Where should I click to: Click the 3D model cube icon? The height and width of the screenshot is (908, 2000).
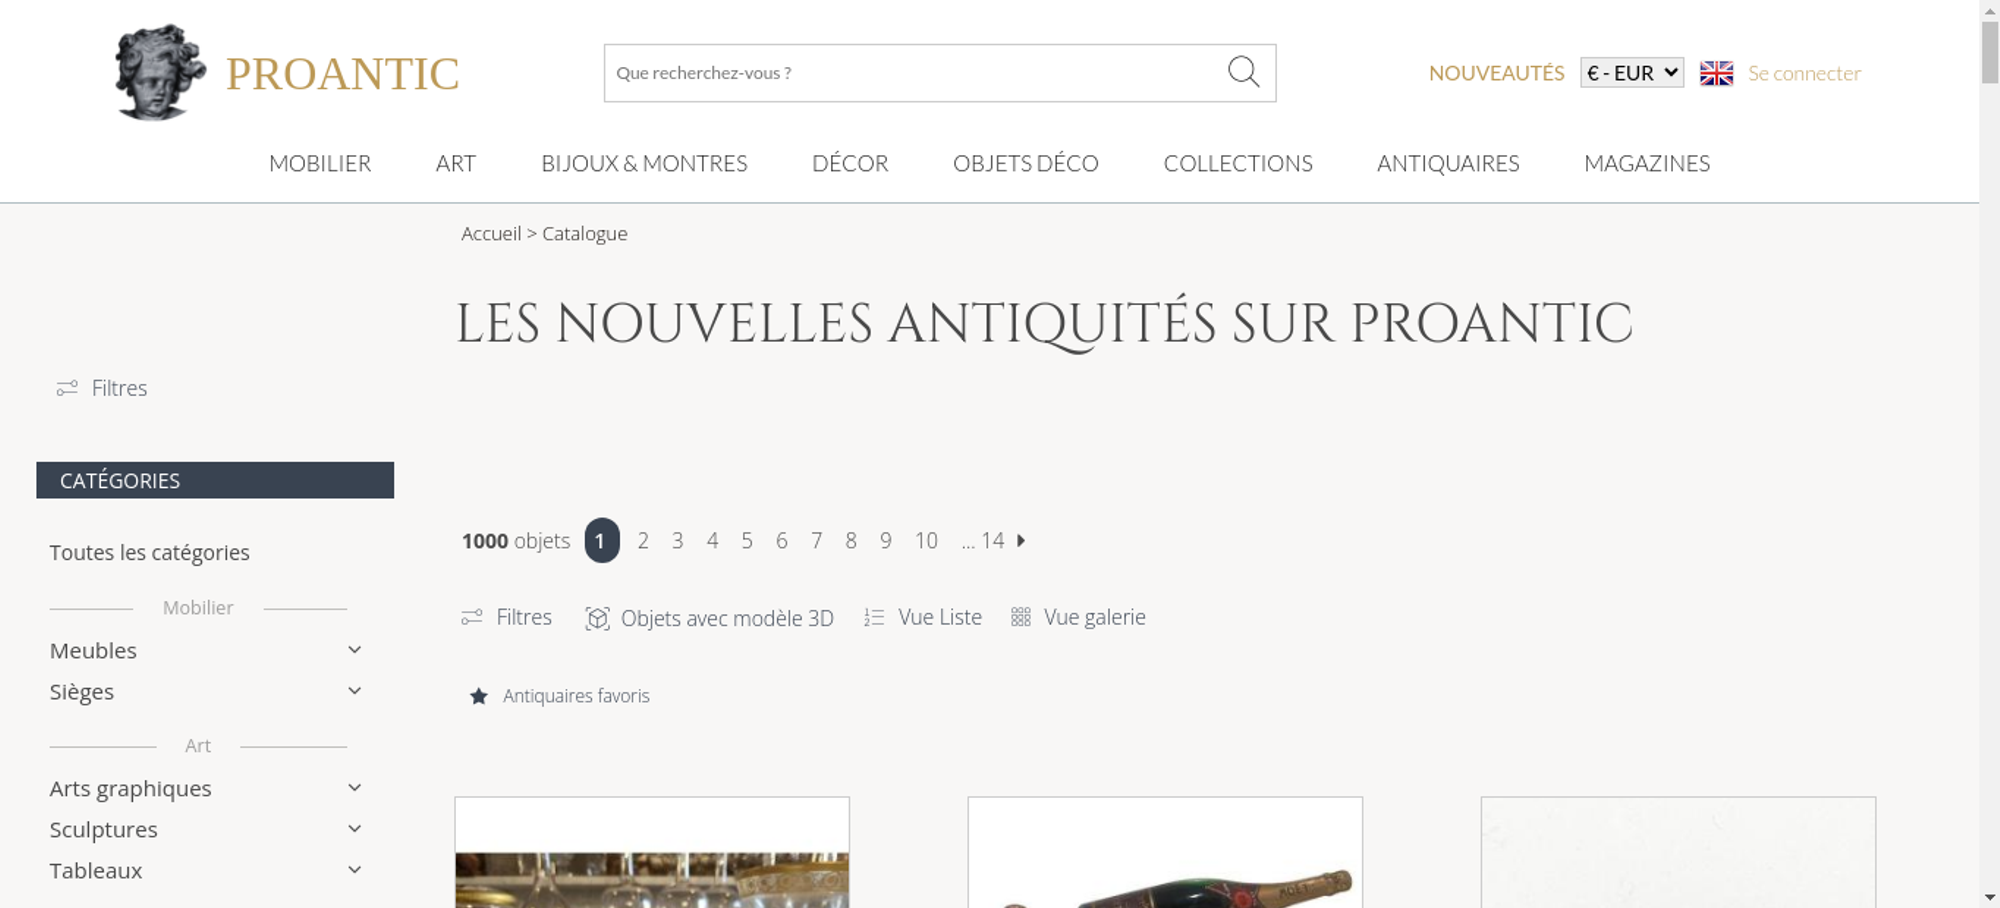pos(597,618)
